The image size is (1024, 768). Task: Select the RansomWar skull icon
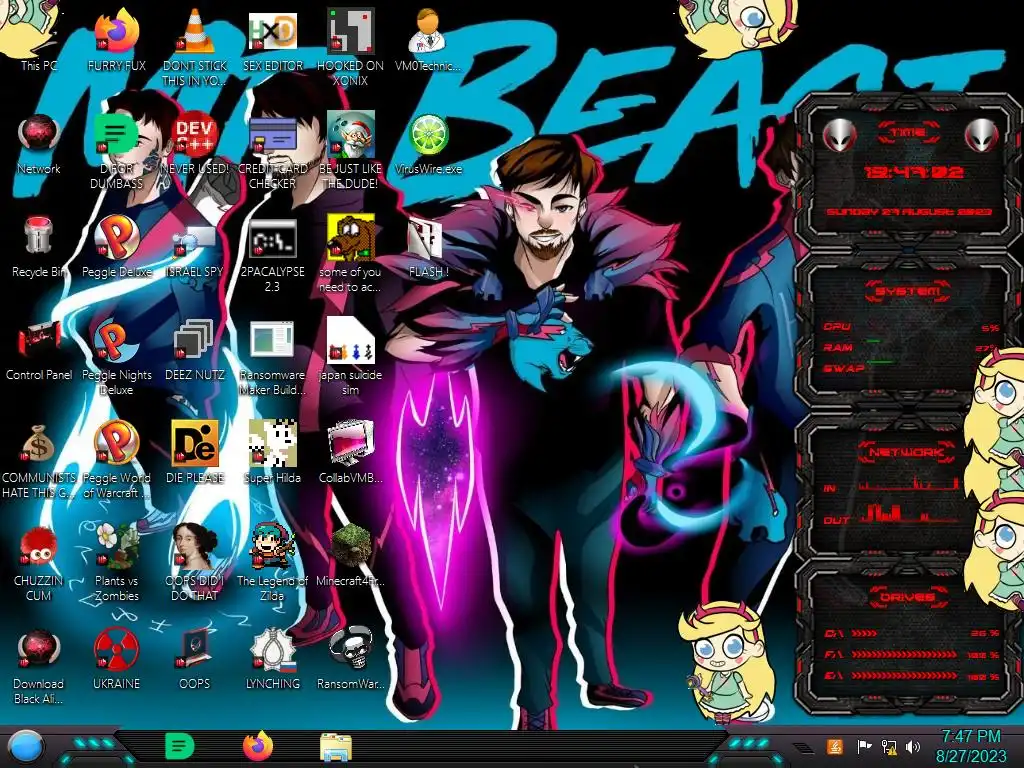coord(351,656)
